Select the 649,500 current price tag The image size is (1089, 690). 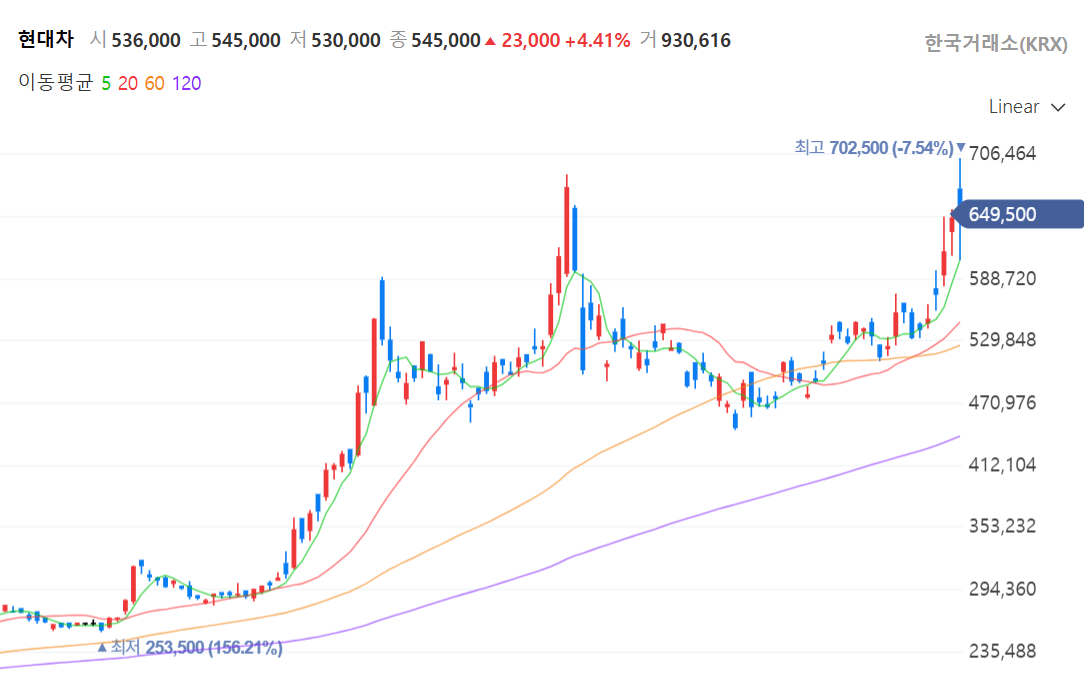[1017, 214]
